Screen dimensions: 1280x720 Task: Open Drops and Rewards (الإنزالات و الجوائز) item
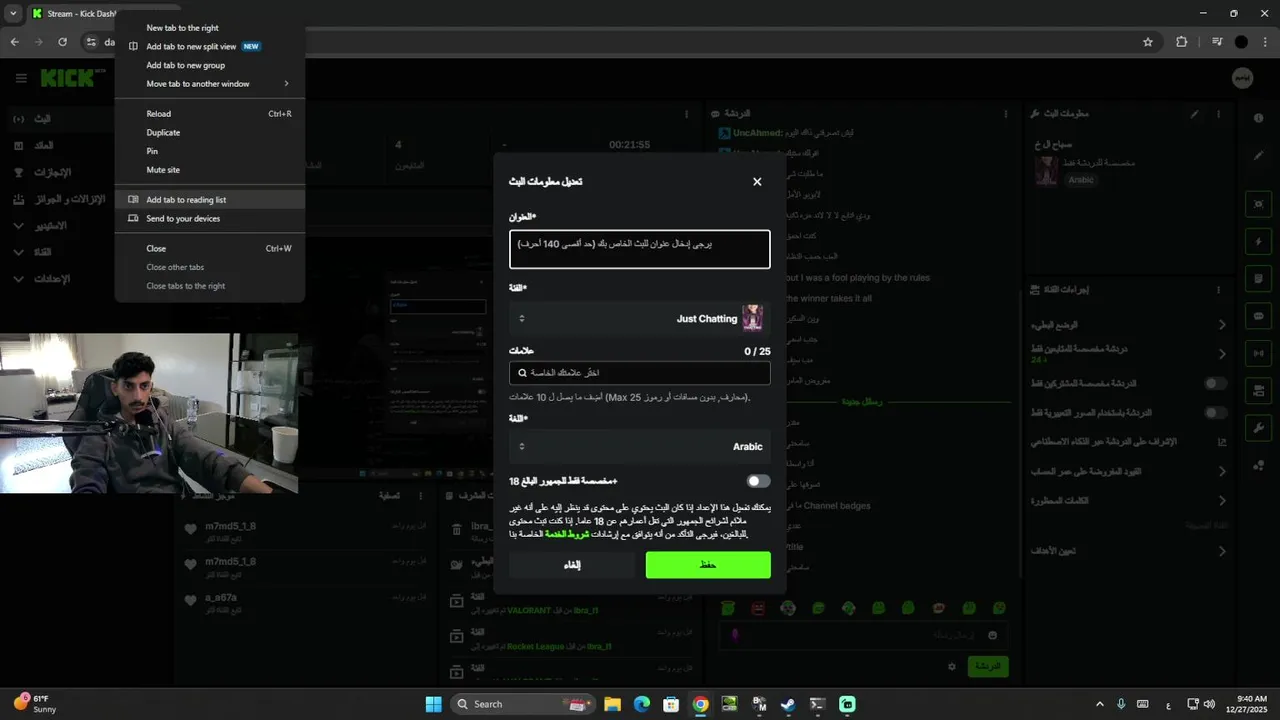click(58, 199)
